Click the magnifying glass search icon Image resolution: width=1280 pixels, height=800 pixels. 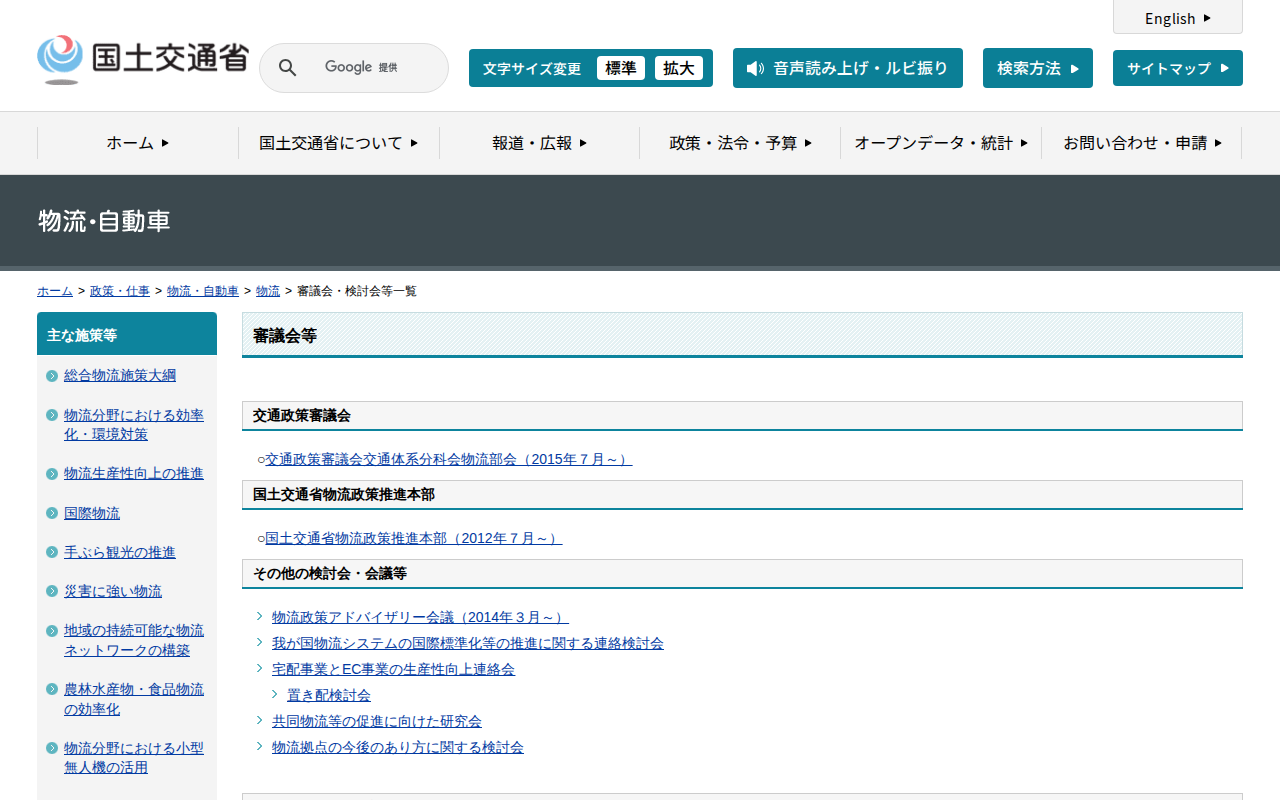pyautogui.click(x=287, y=68)
